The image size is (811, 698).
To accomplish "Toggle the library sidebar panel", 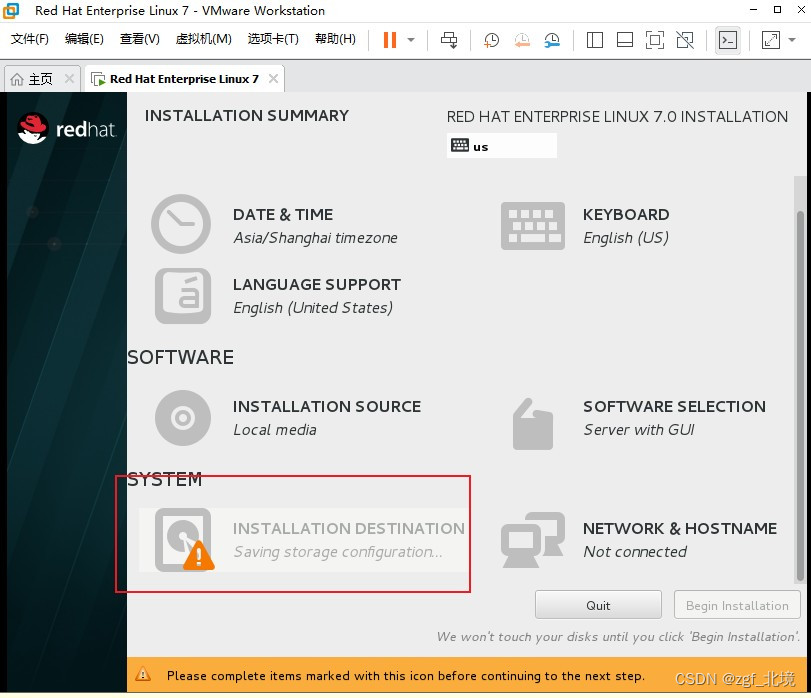I will pyautogui.click(x=594, y=40).
